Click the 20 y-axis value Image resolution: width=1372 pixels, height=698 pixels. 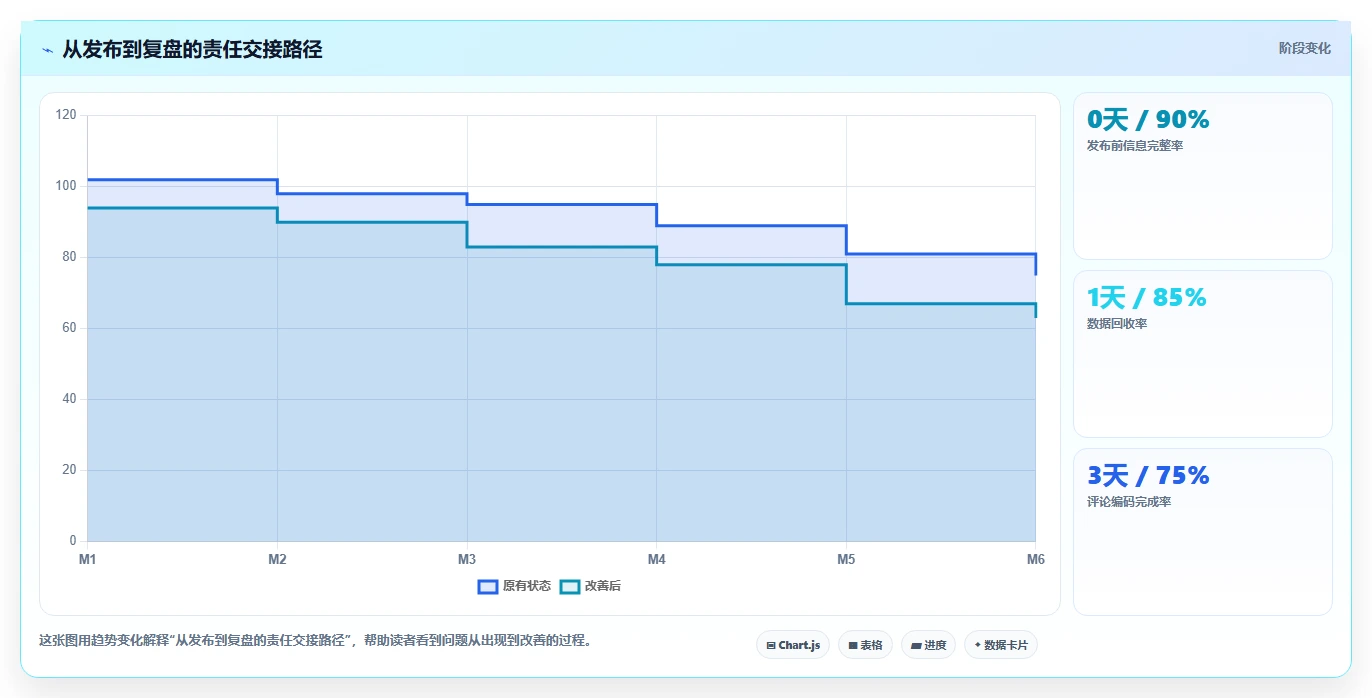[x=69, y=470]
